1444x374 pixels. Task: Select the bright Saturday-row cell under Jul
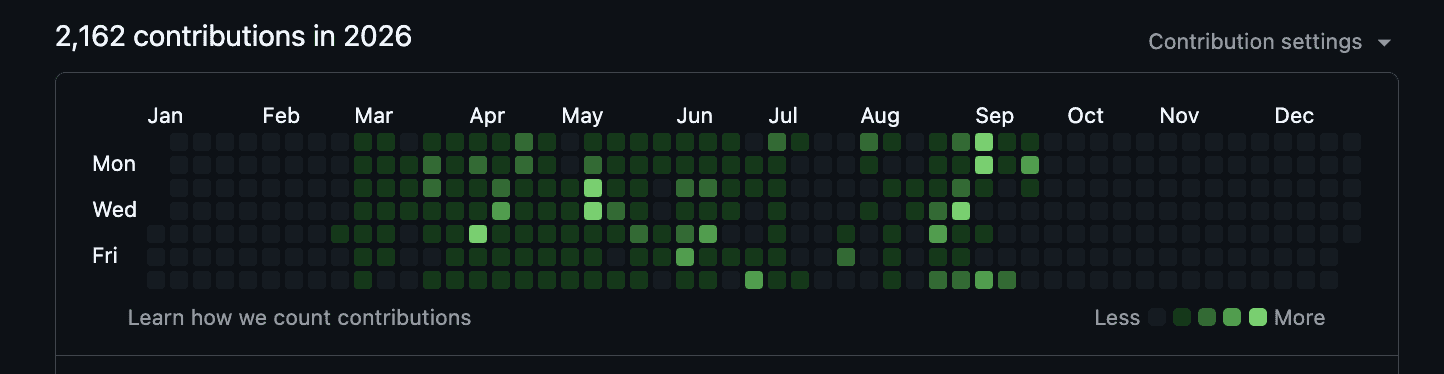tap(754, 280)
